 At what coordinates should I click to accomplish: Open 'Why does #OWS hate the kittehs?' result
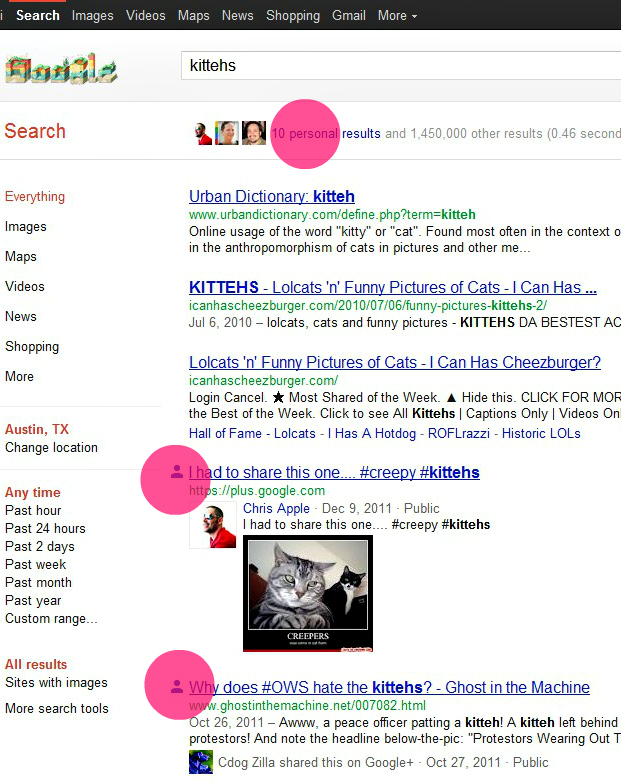(389, 687)
